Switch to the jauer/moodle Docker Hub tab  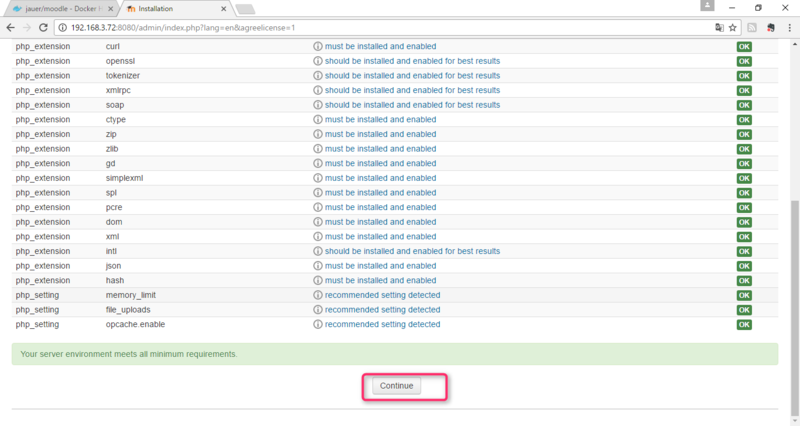63,9
